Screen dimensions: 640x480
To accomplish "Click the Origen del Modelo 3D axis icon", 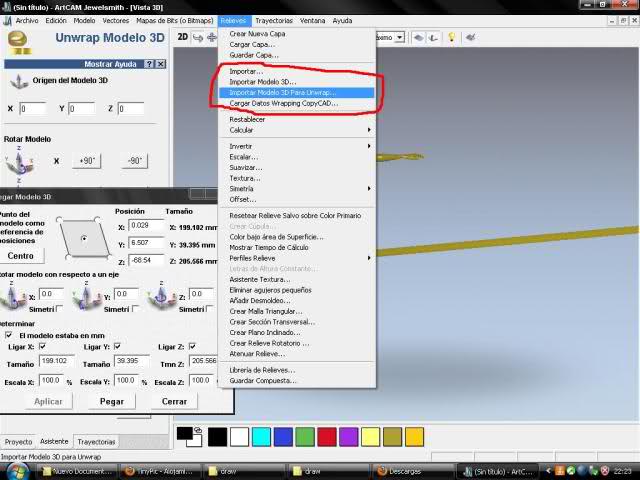I will 19,81.
